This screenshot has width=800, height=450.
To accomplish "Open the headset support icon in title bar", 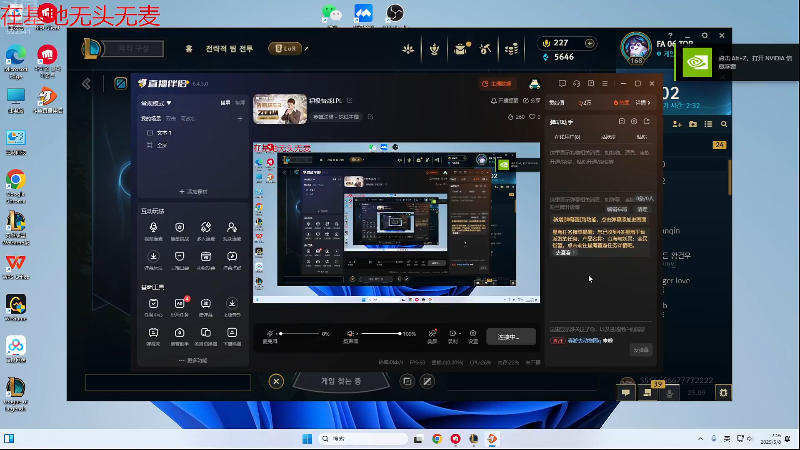I will (577, 83).
